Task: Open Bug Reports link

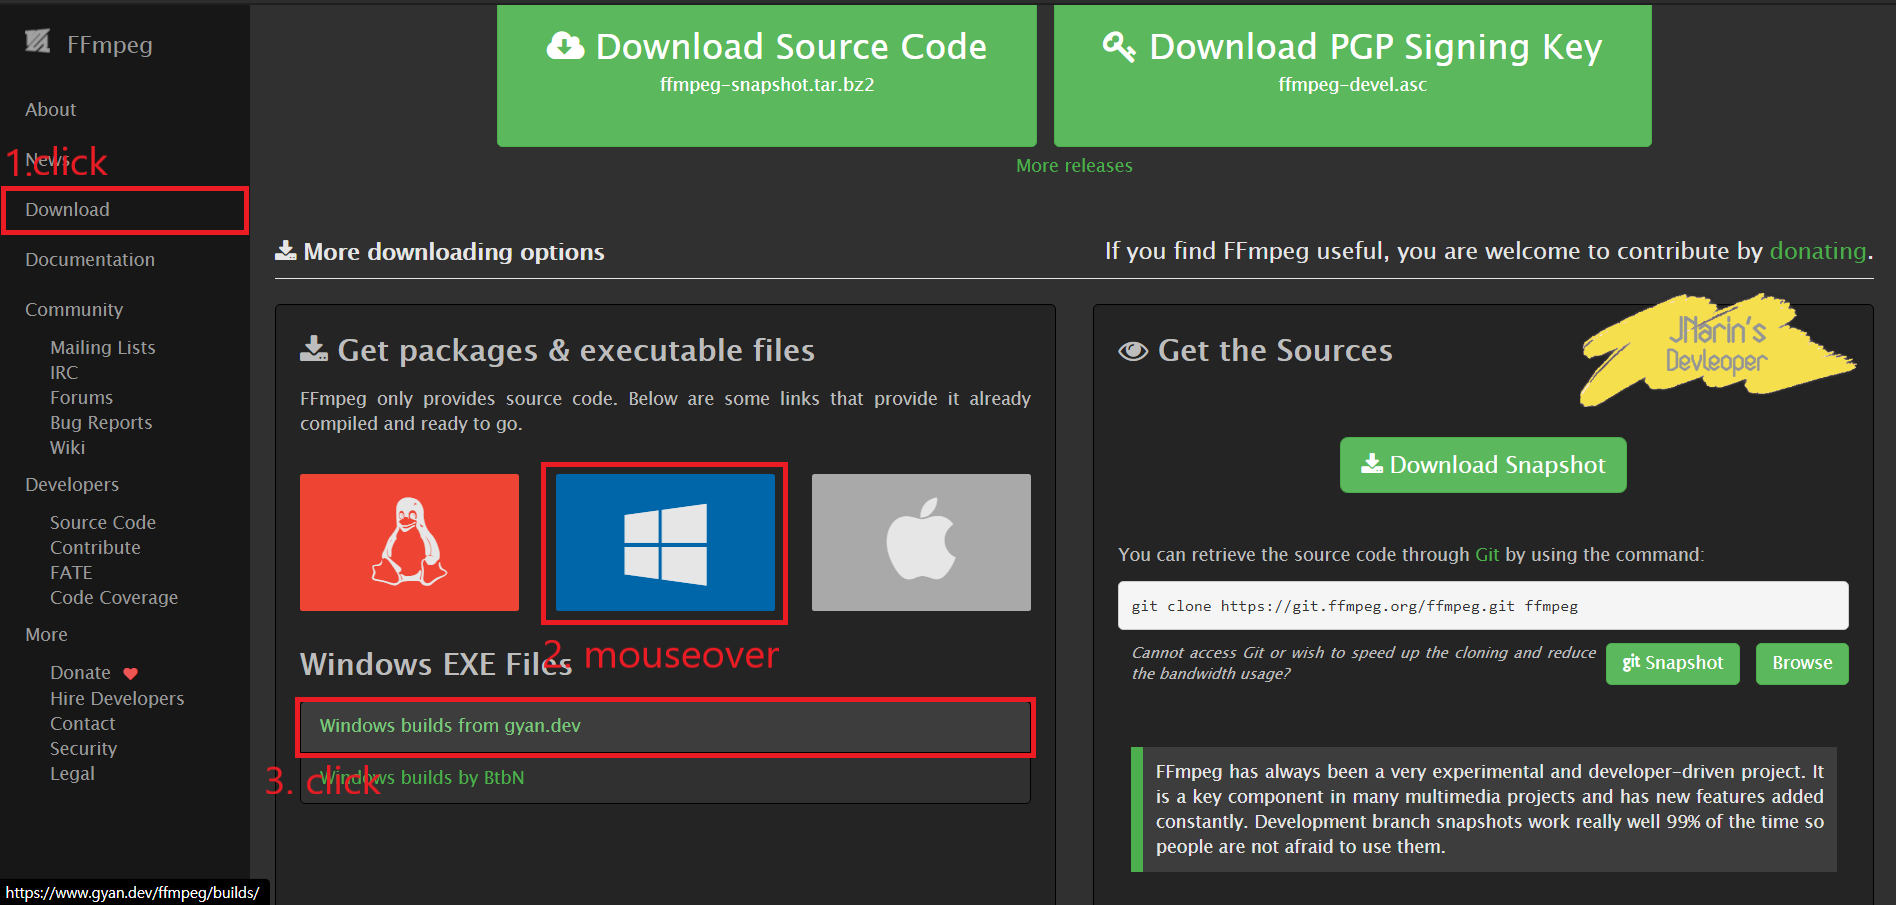Action: coord(101,423)
